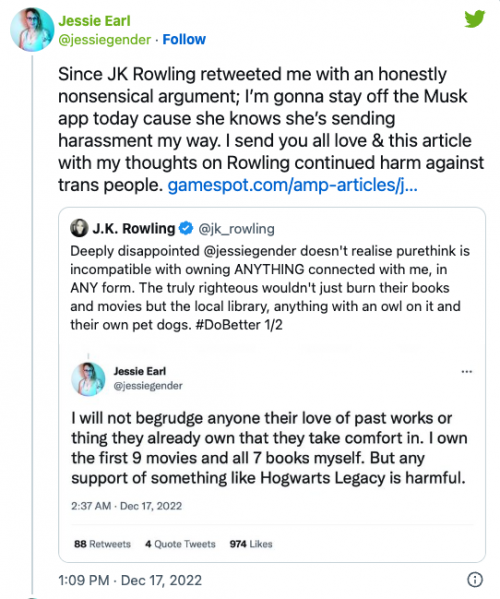View the 974 Likes list

pos(251,544)
